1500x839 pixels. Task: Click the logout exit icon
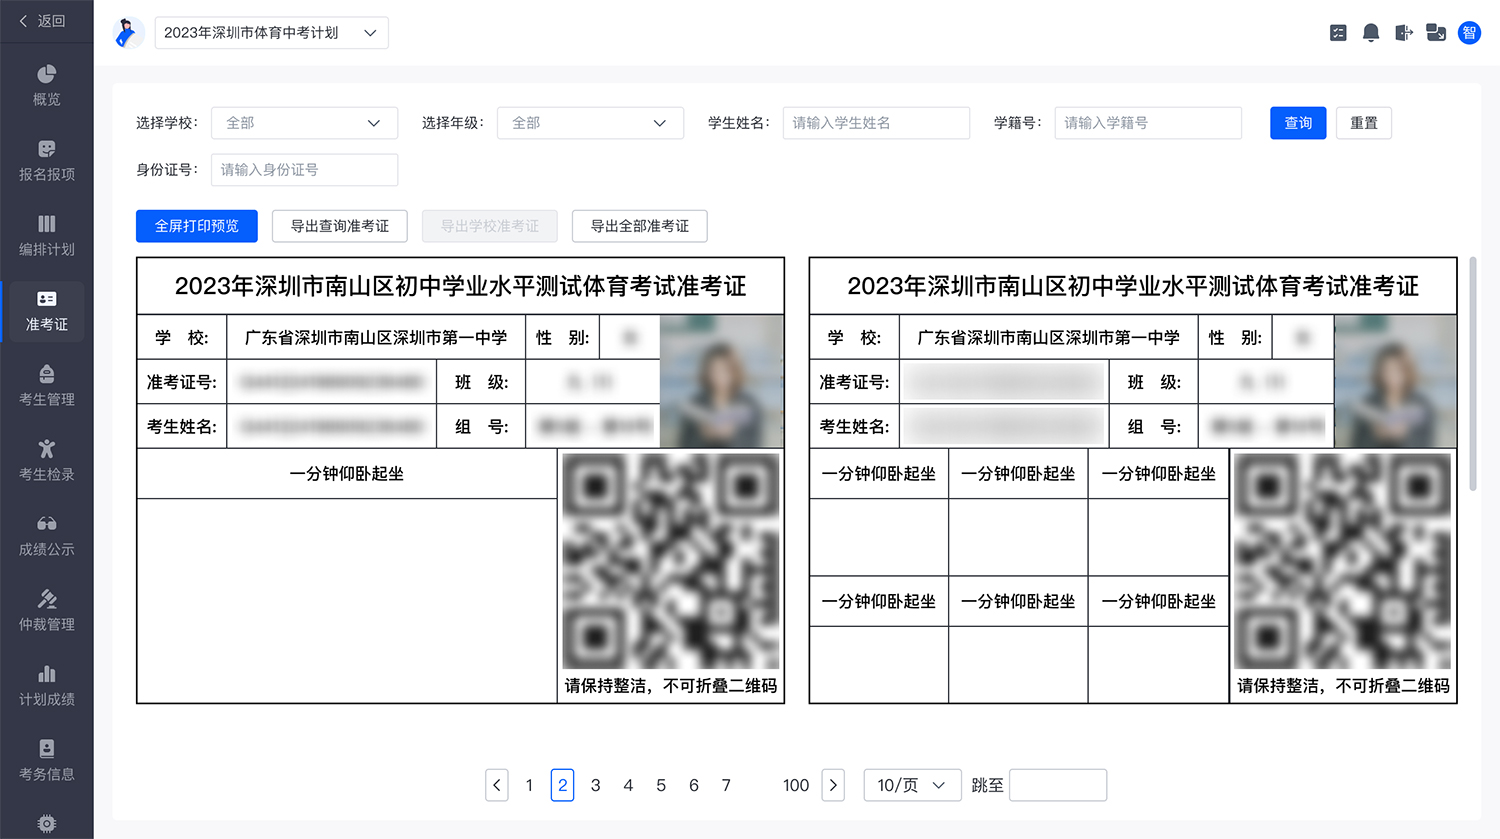pyautogui.click(x=1404, y=33)
